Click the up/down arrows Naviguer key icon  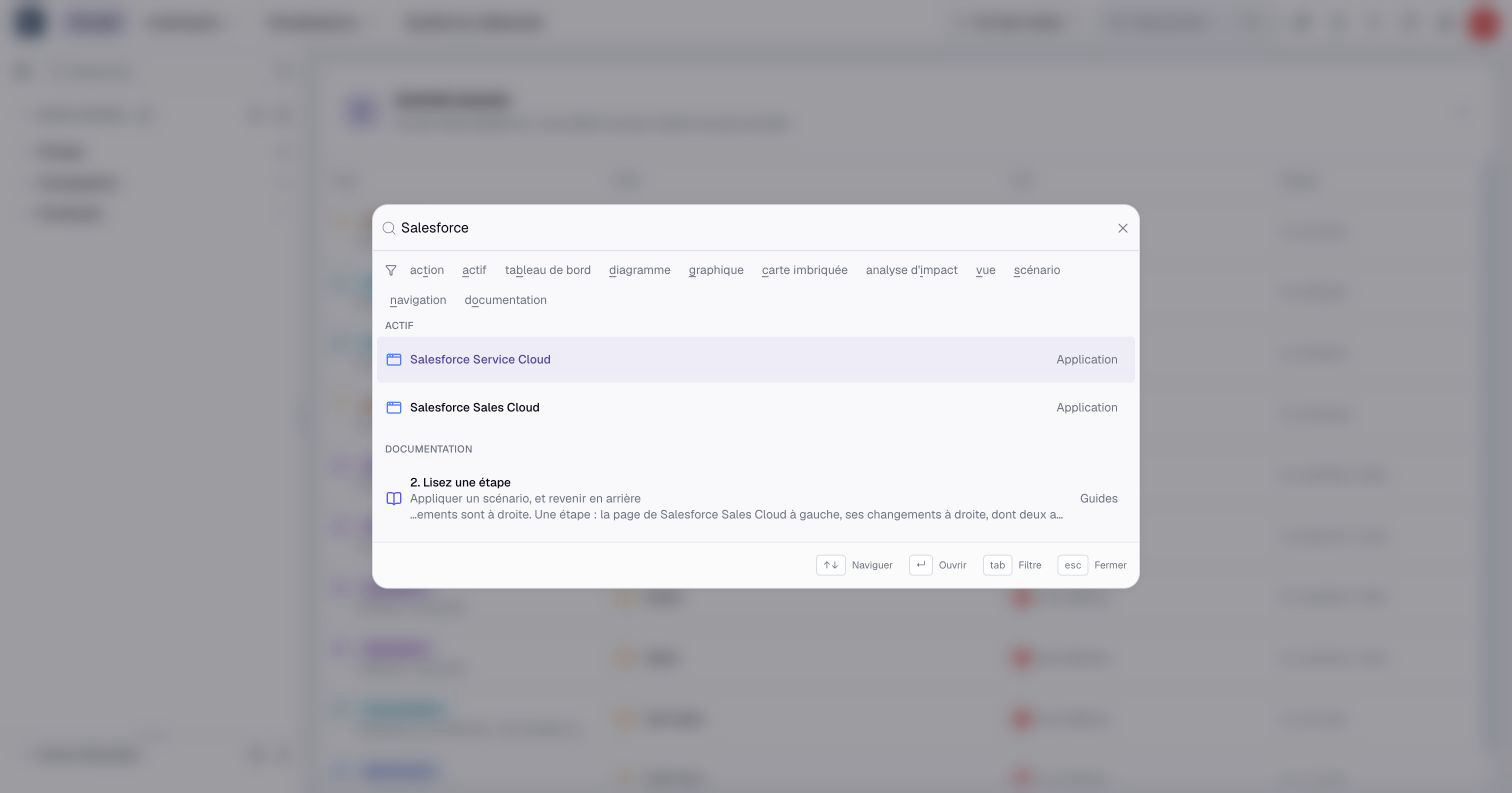click(830, 565)
